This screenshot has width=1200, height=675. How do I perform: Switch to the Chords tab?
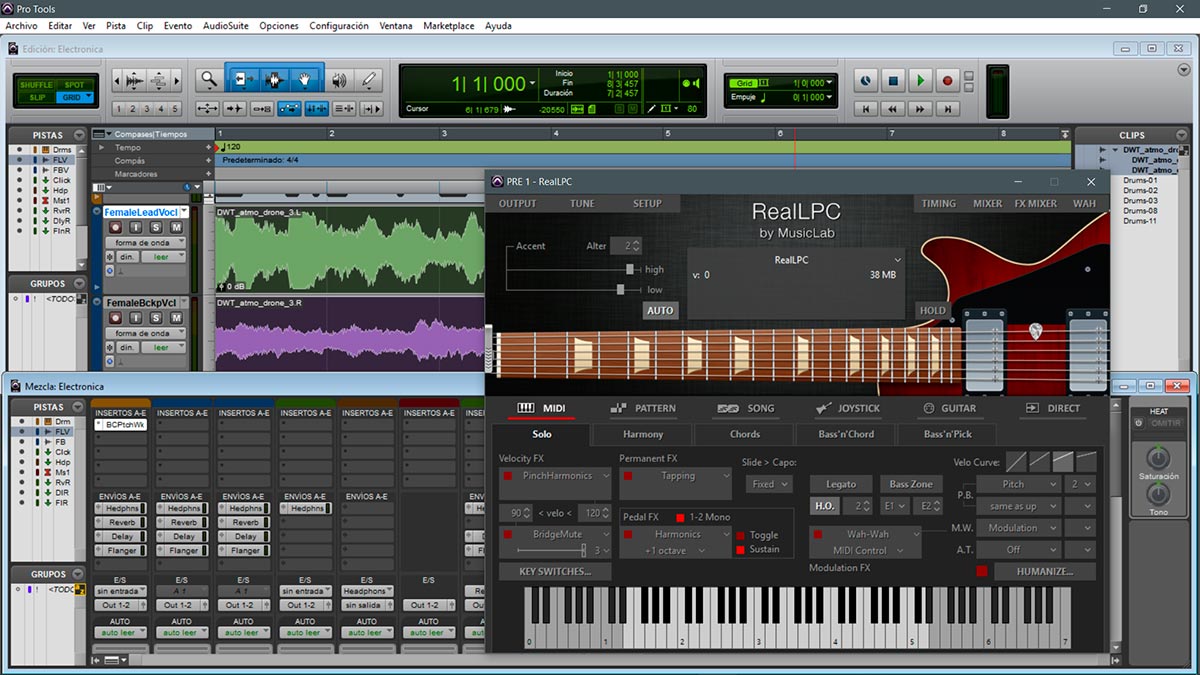tap(745, 434)
